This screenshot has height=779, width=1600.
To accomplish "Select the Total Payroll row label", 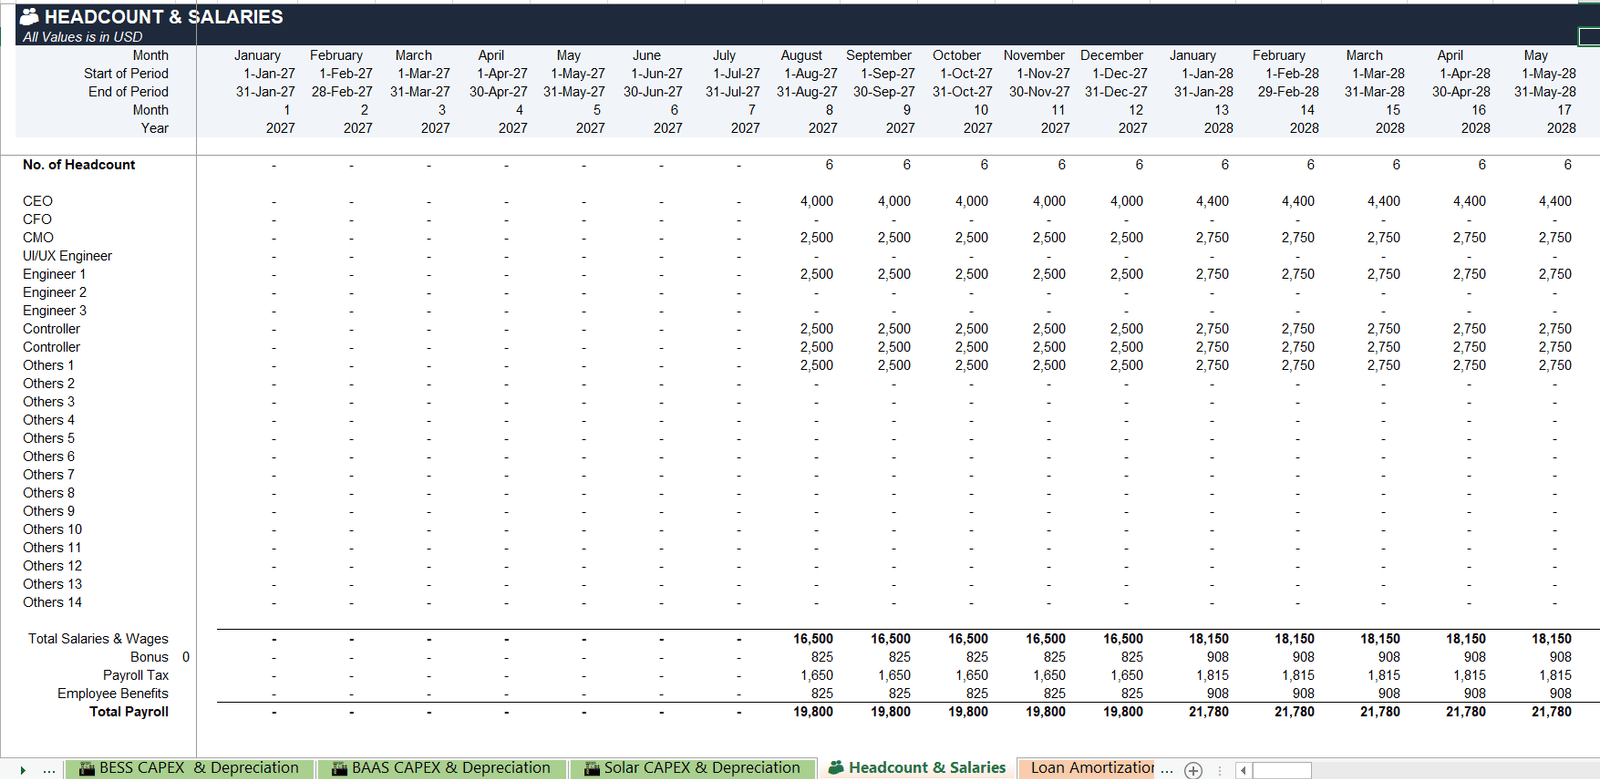I will tap(129, 712).
